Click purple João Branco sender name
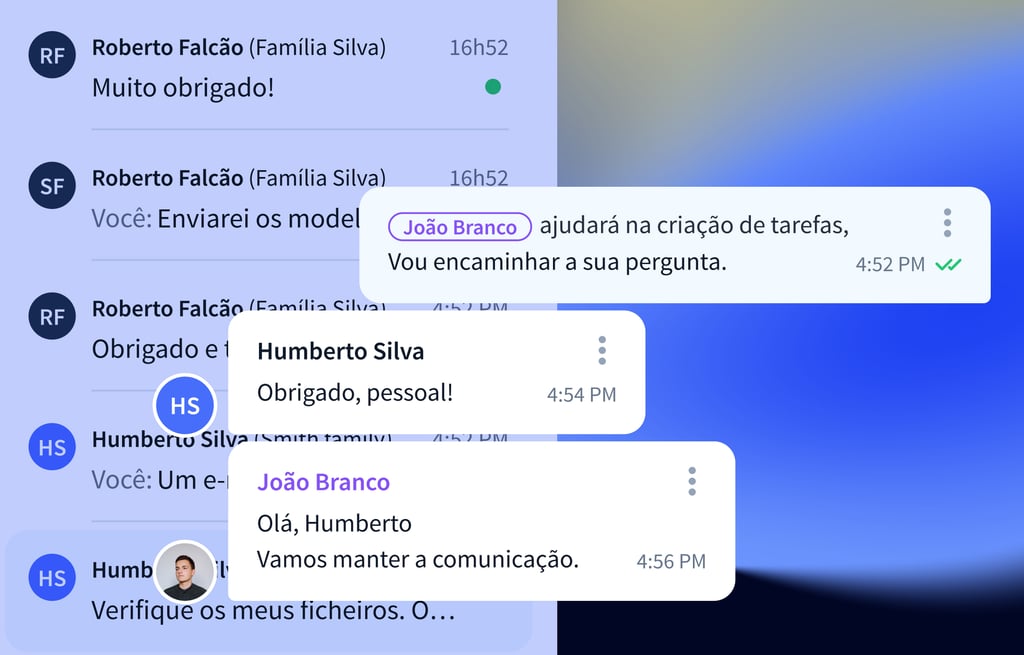The width and height of the screenshot is (1024, 655). pyautogui.click(x=323, y=482)
